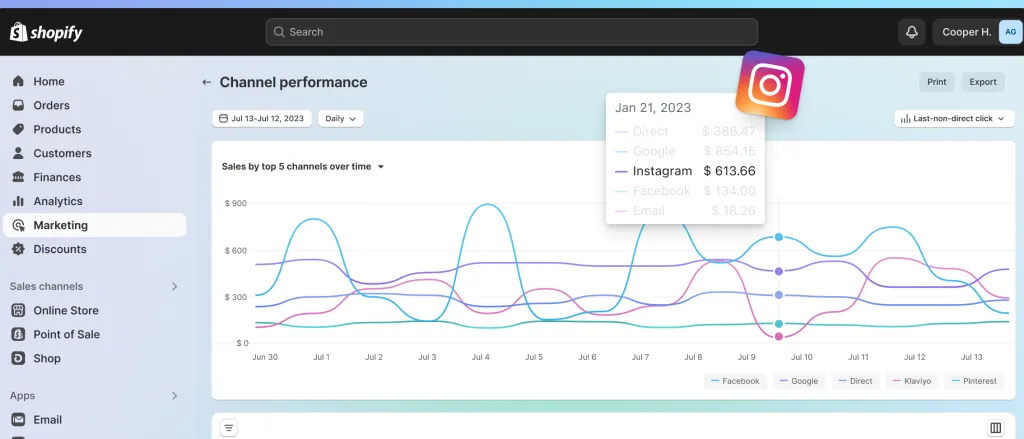The image size is (1024, 439).
Task: Click the Customers person icon
Action: pos(18,153)
